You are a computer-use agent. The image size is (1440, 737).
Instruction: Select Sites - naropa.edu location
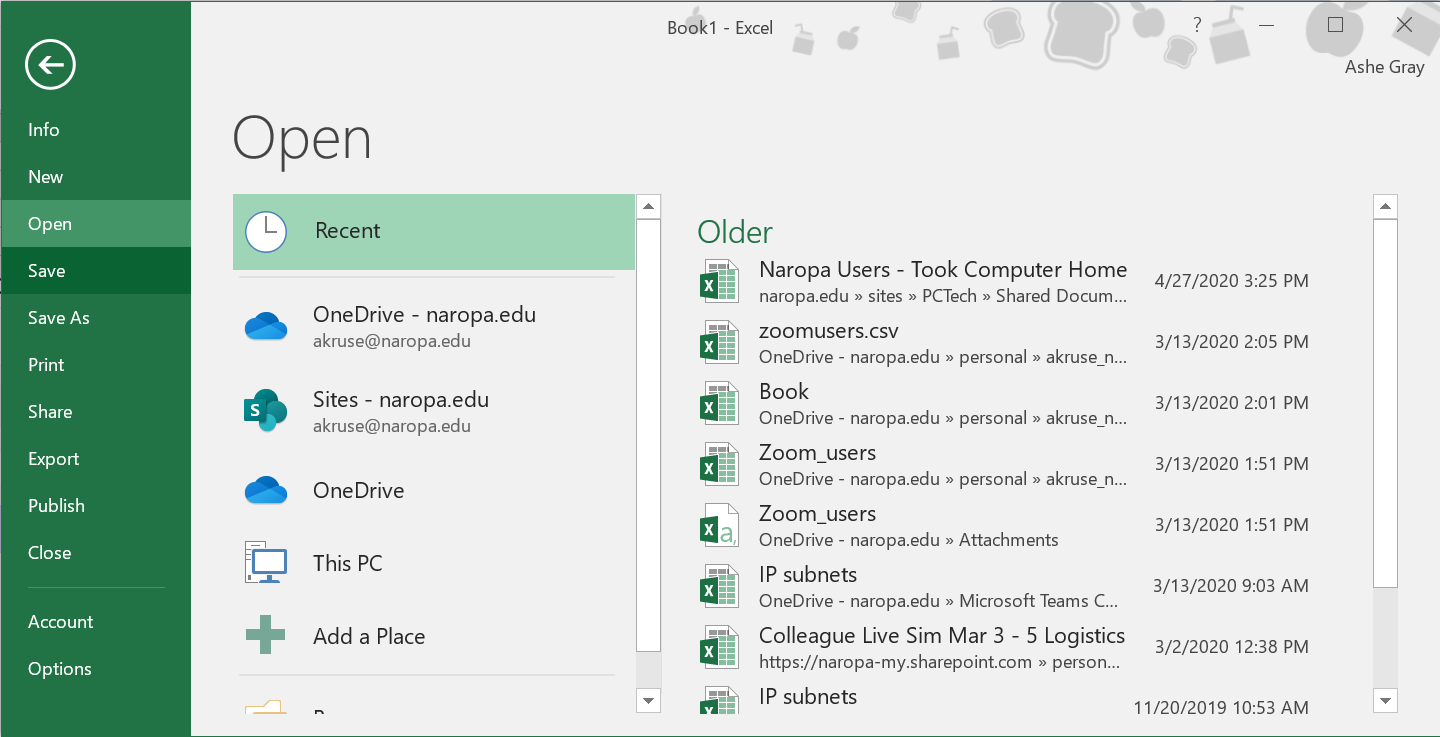(x=434, y=411)
